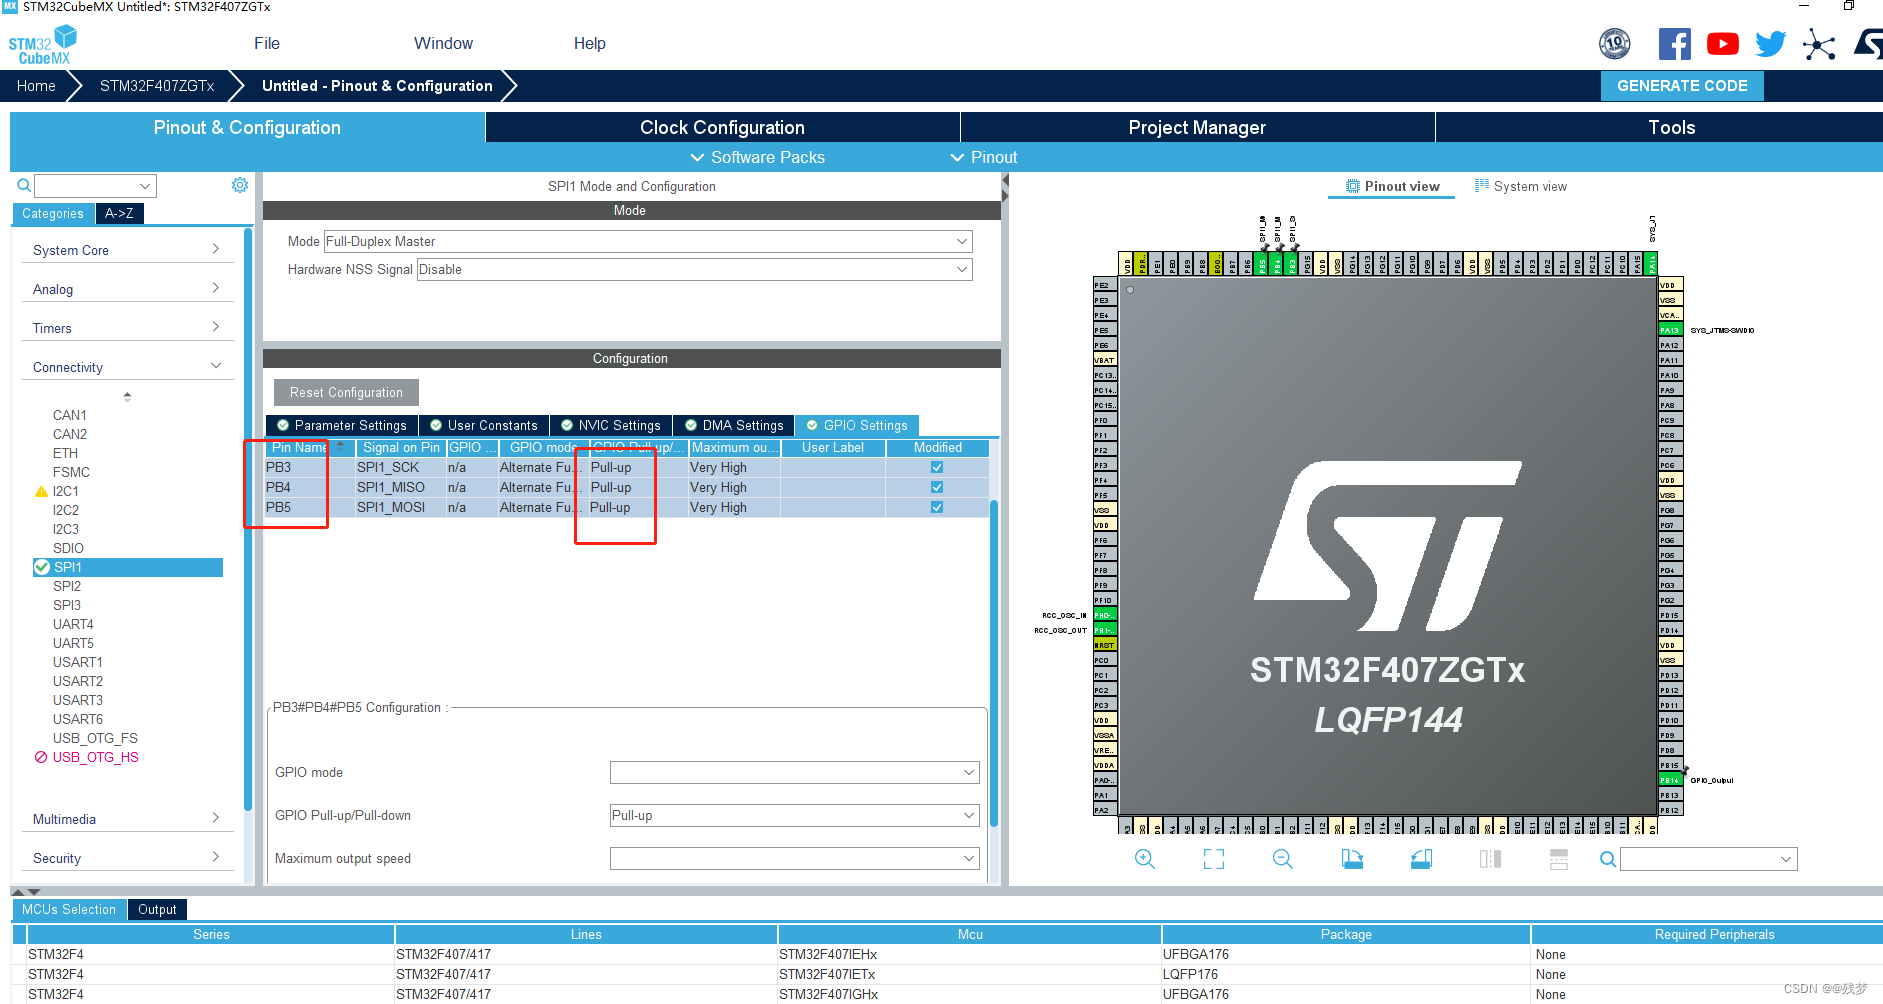
Task: Expand the Multimedia category
Action: 127,819
